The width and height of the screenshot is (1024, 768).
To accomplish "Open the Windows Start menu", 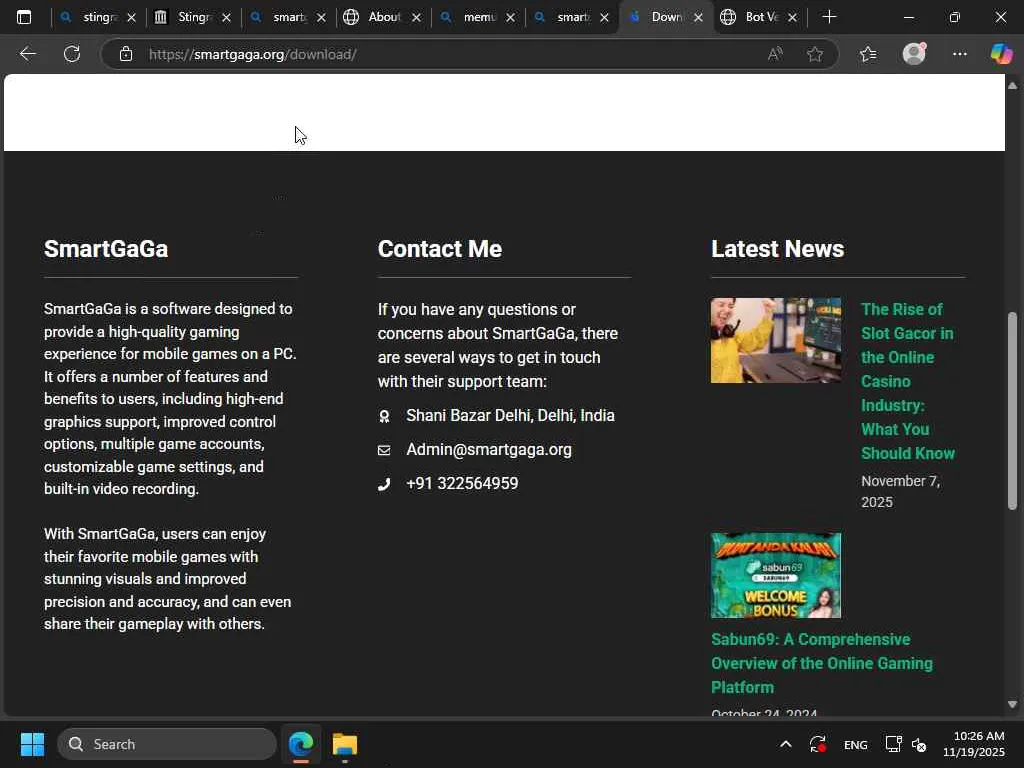I will tap(32, 744).
